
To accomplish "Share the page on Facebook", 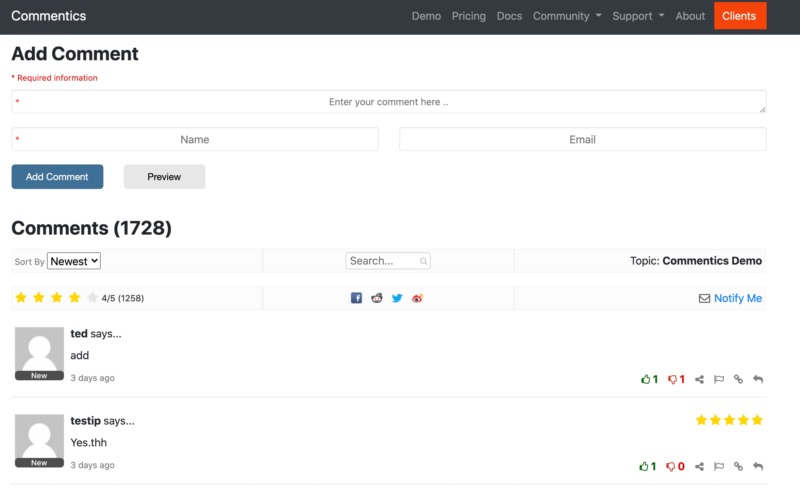I will click(357, 298).
